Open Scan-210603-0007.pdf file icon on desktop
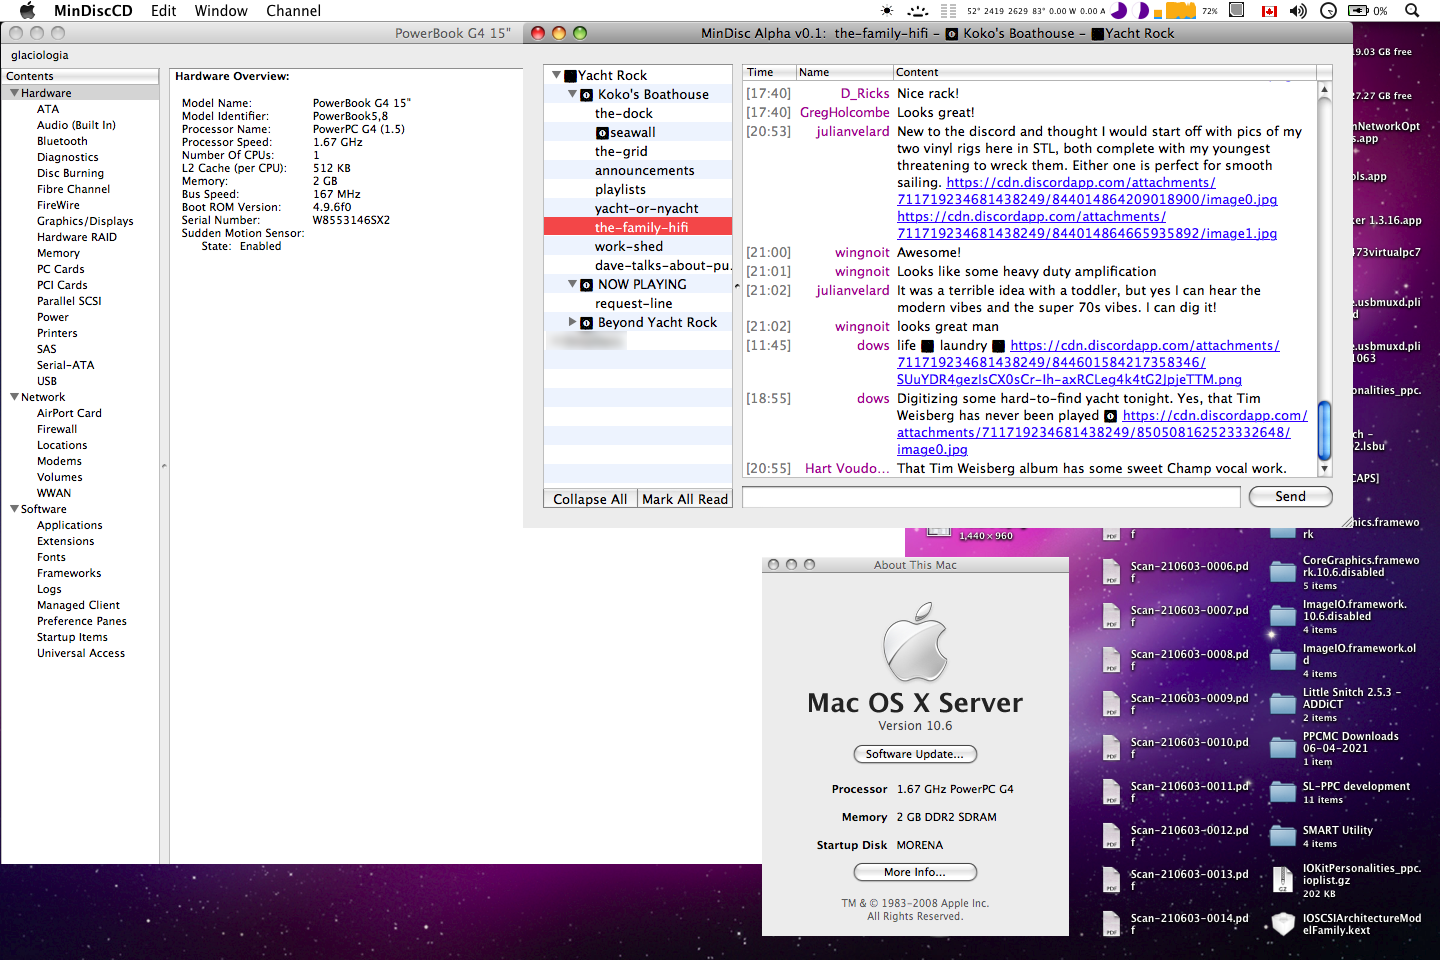The height and width of the screenshot is (960, 1440). click(x=1111, y=615)
